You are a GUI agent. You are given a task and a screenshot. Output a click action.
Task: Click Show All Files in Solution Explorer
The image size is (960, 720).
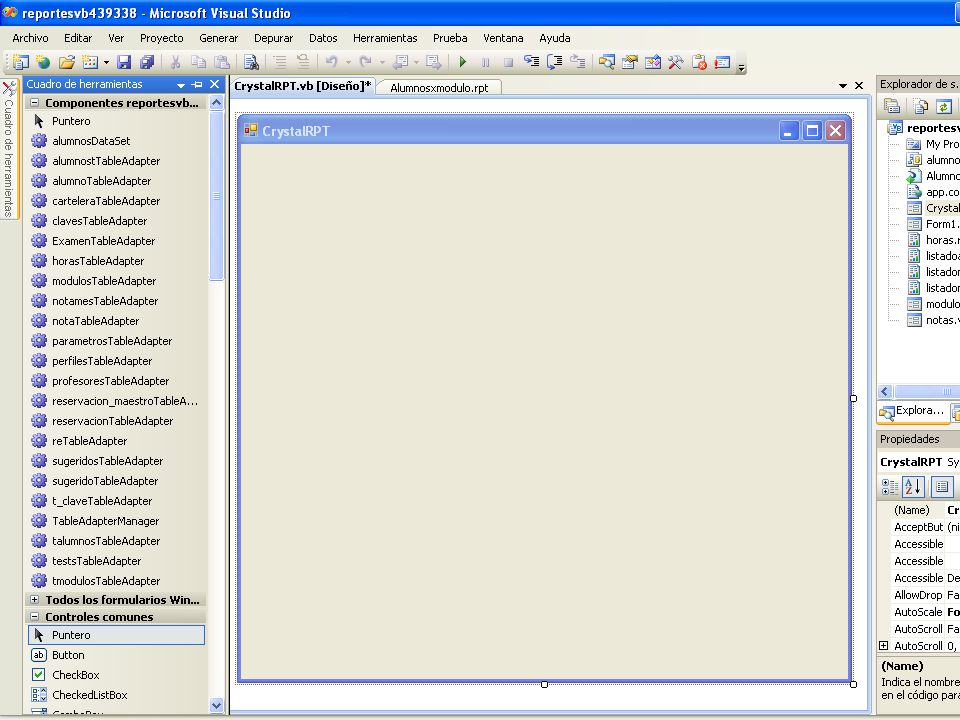click(920, 107)
